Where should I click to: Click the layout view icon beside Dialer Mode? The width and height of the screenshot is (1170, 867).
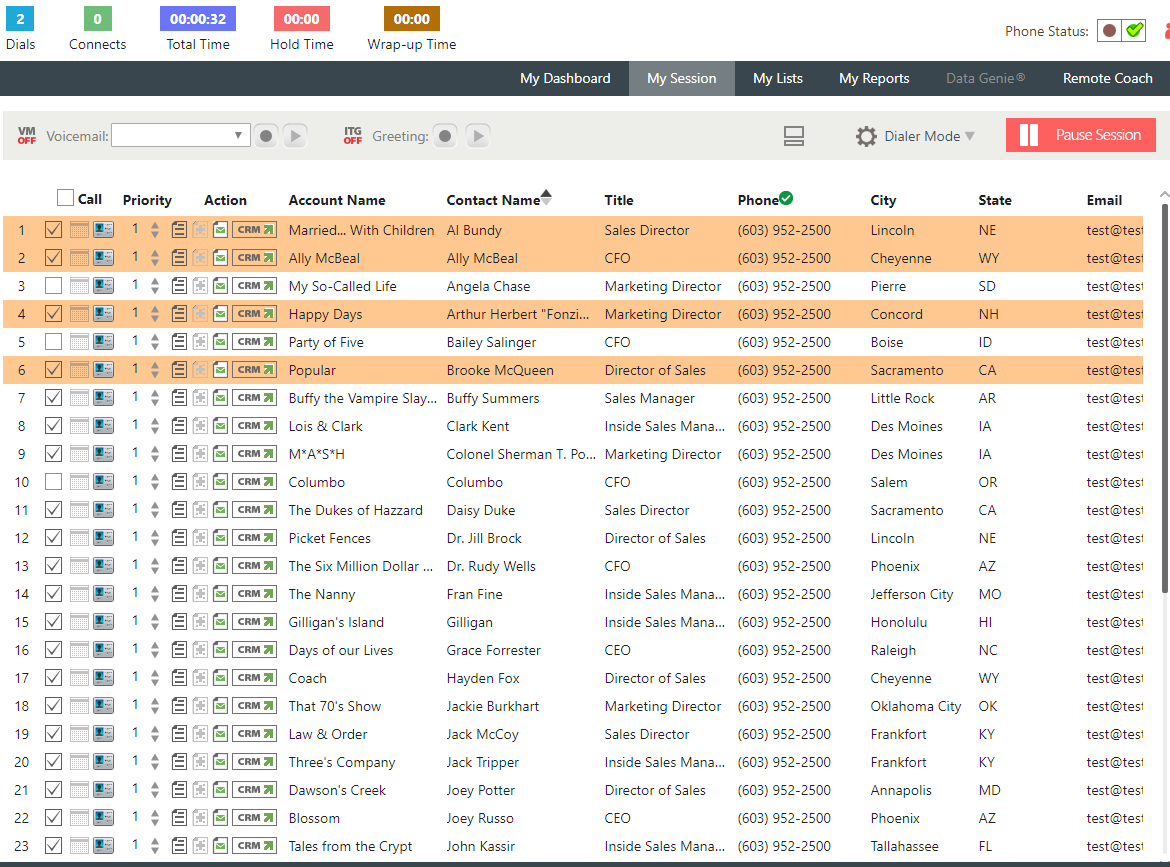(x=794, y=136)
